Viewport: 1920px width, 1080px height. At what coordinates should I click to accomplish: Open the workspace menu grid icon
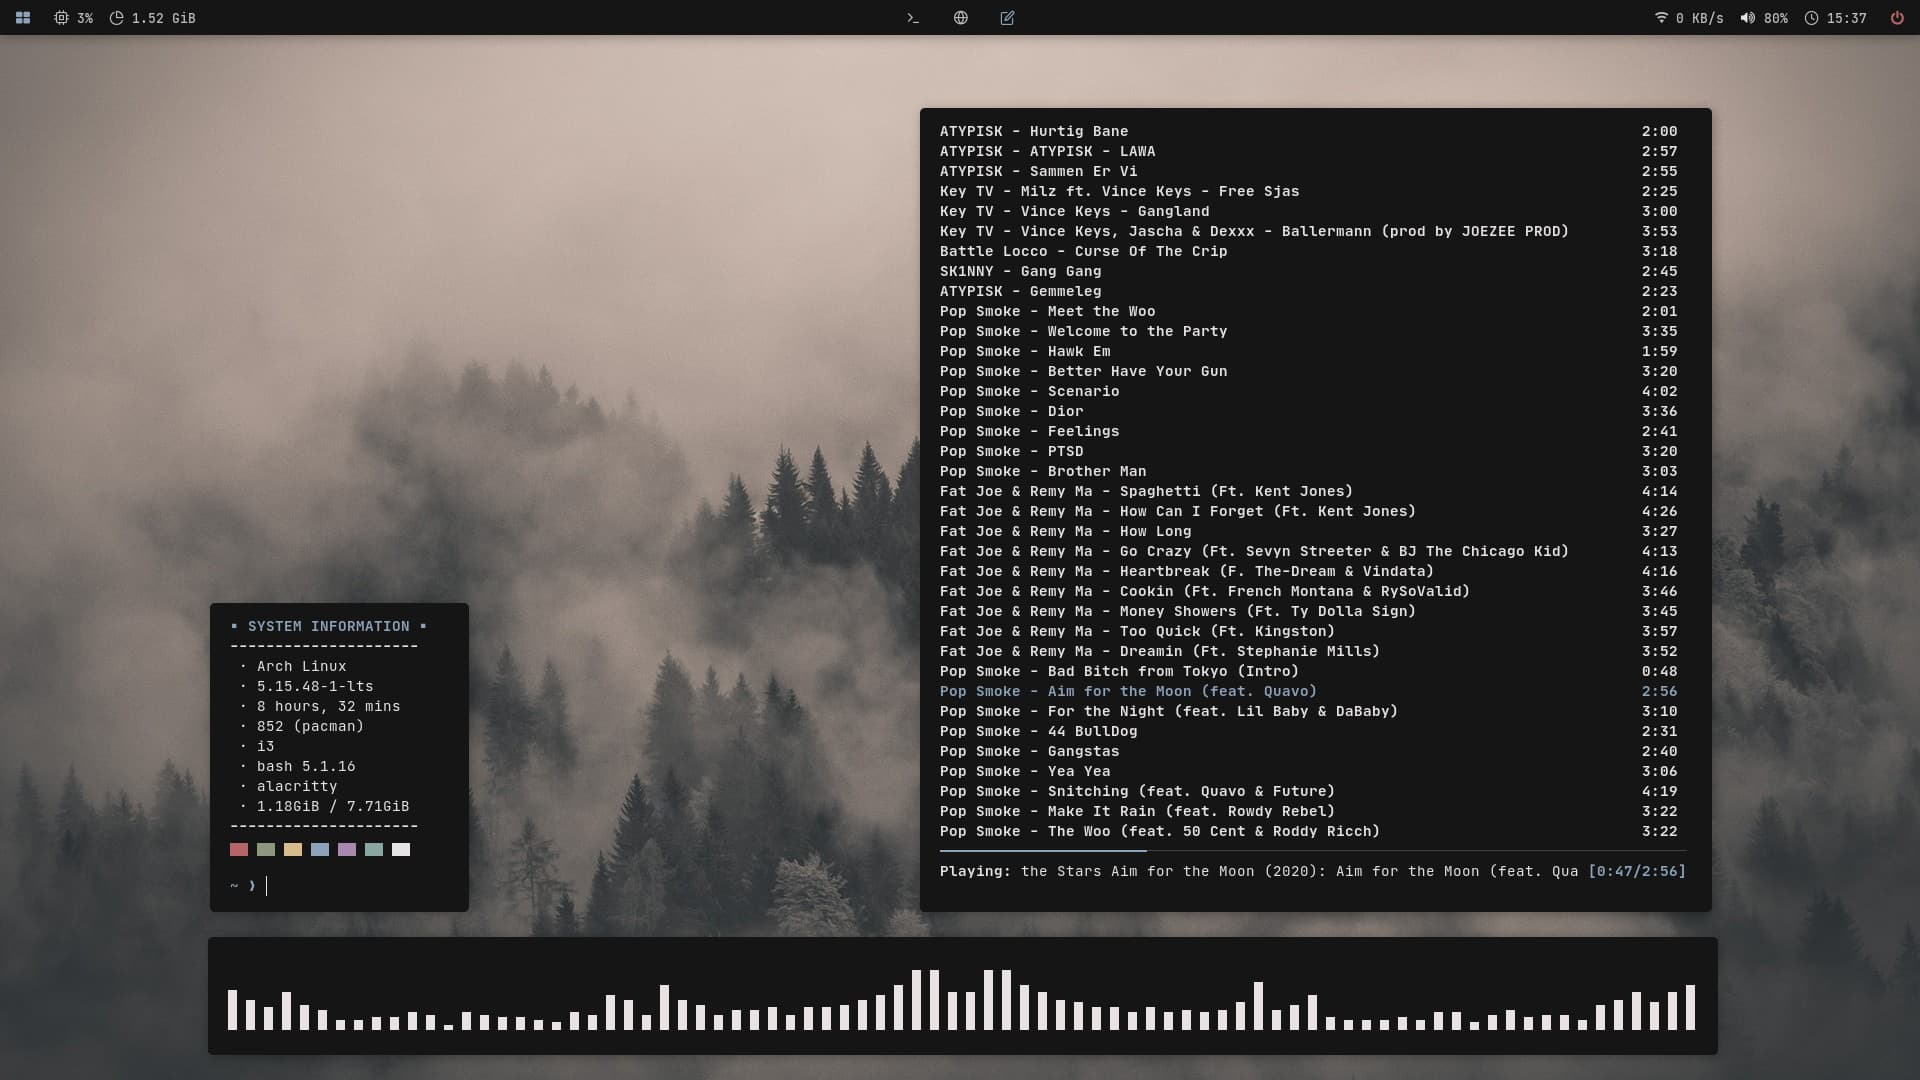click(23, 18)
